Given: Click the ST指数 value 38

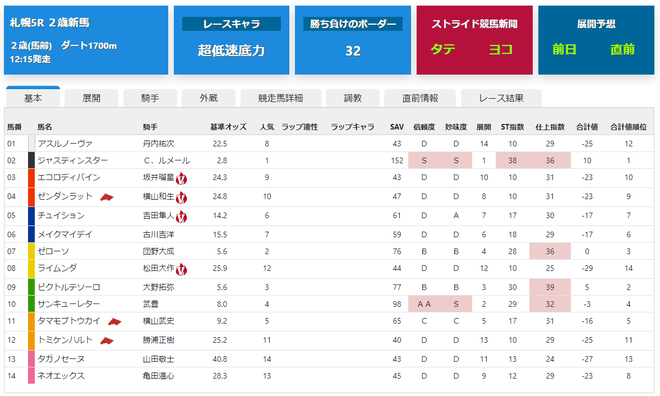Looking at the screenshot, I should (x=512, y=160).
